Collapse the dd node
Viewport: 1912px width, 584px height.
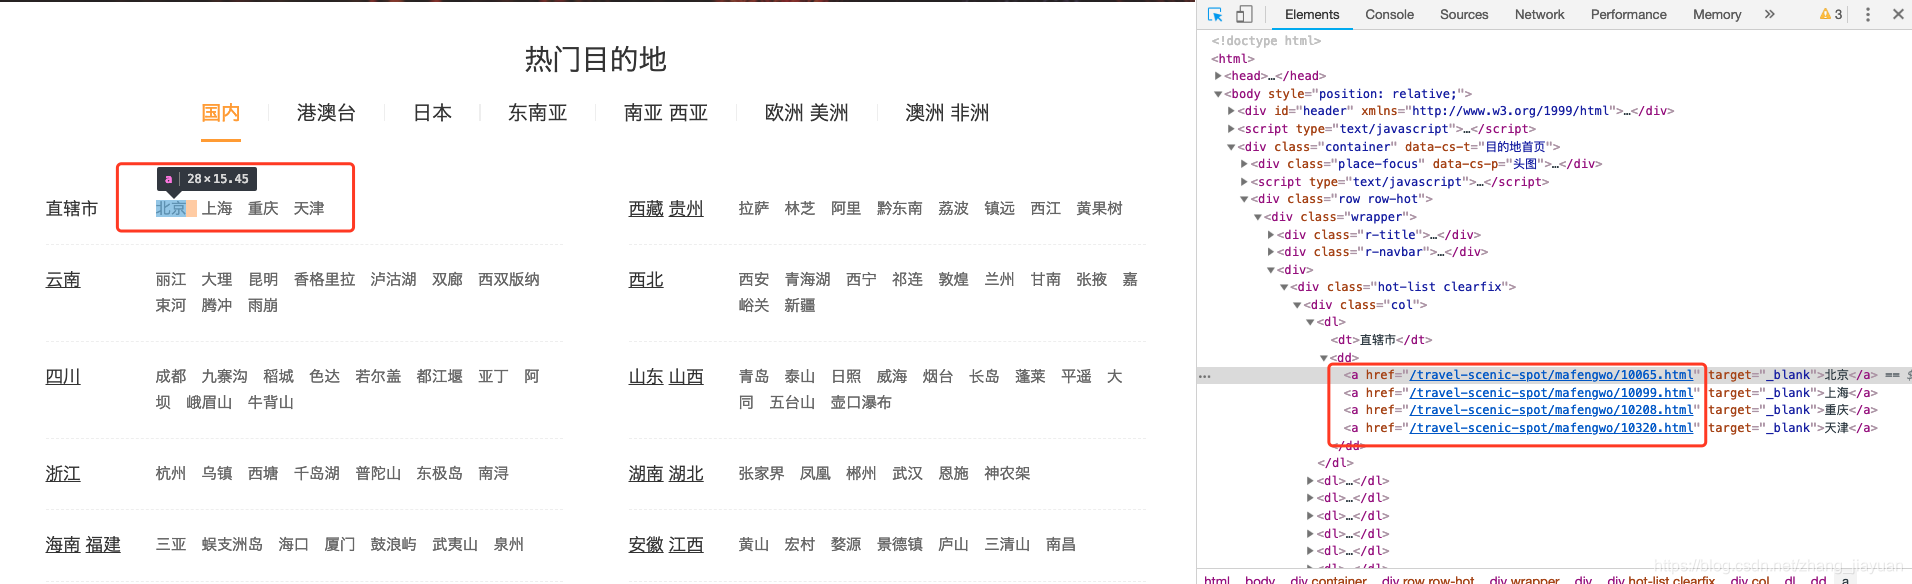click(x=1324, y=358)
